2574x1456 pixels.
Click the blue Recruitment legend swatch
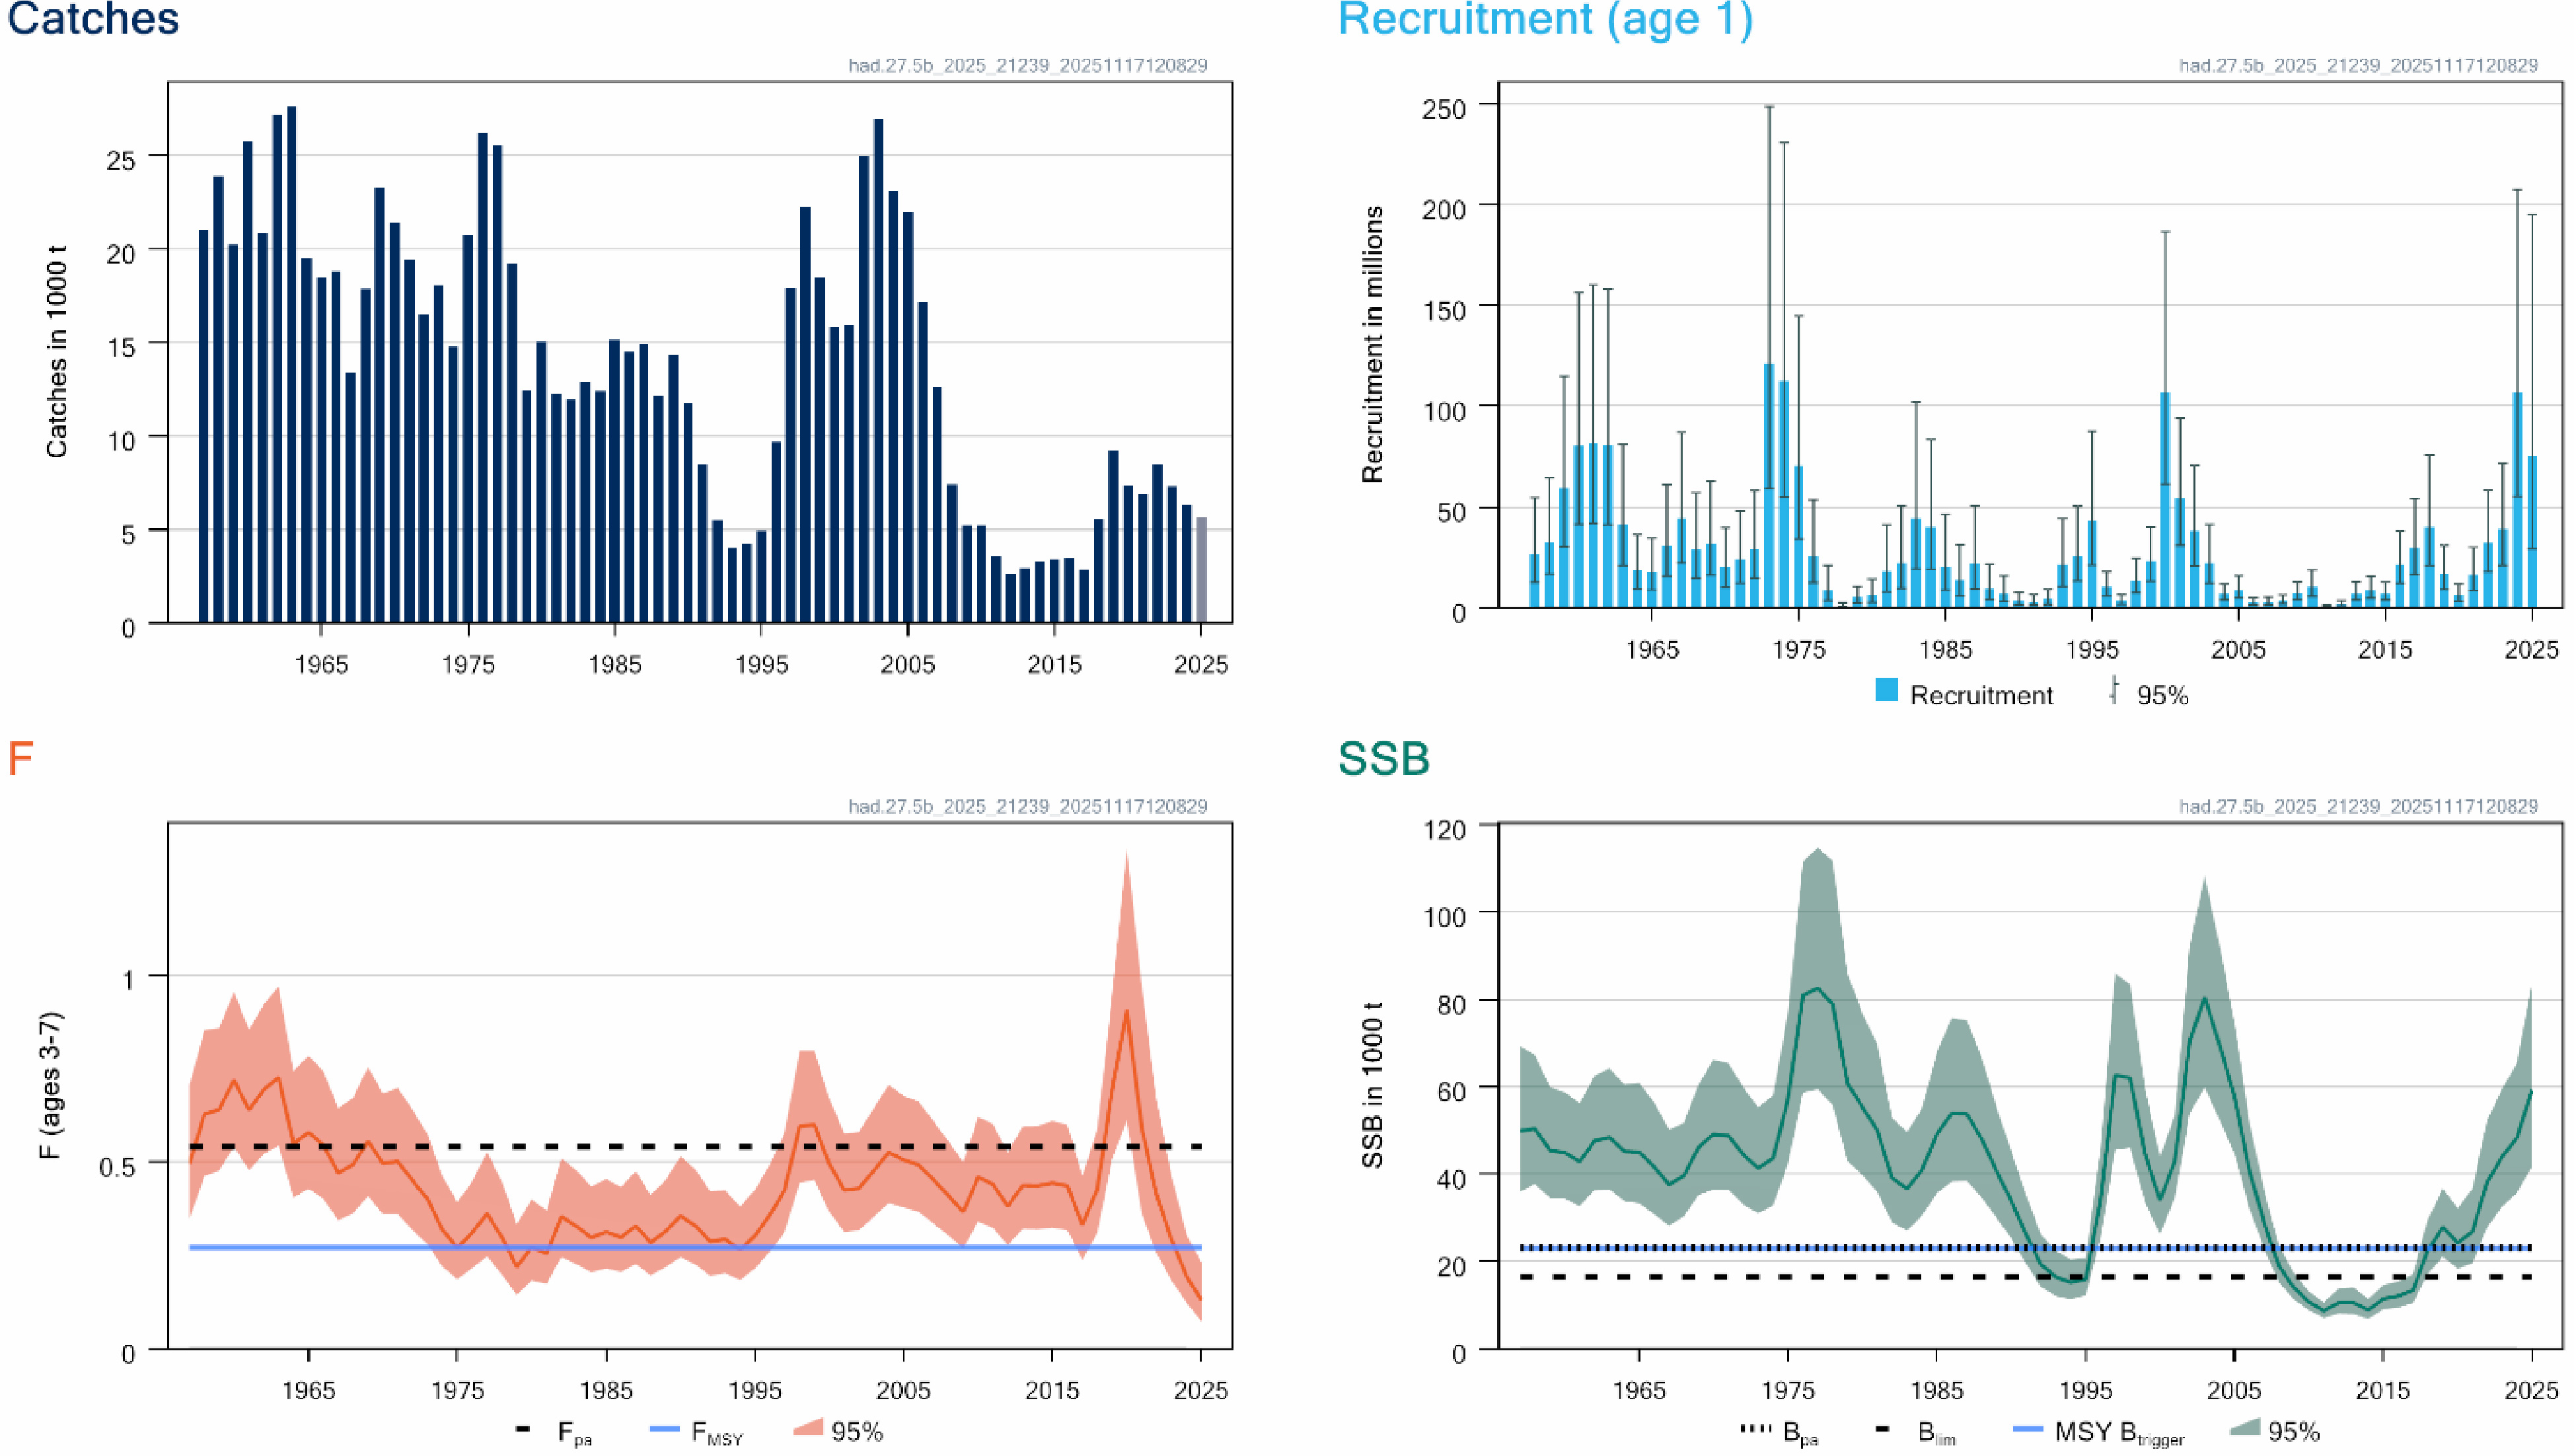pos(1886,691)
